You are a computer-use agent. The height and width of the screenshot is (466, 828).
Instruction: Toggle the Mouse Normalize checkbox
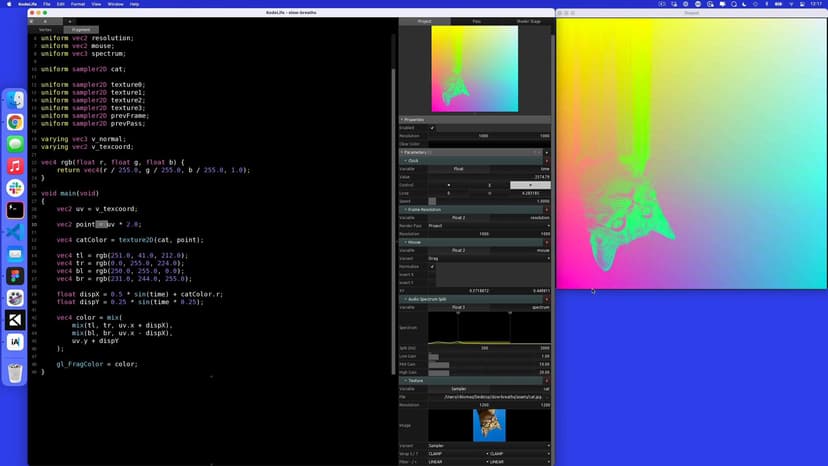click(x=432, y=267)
